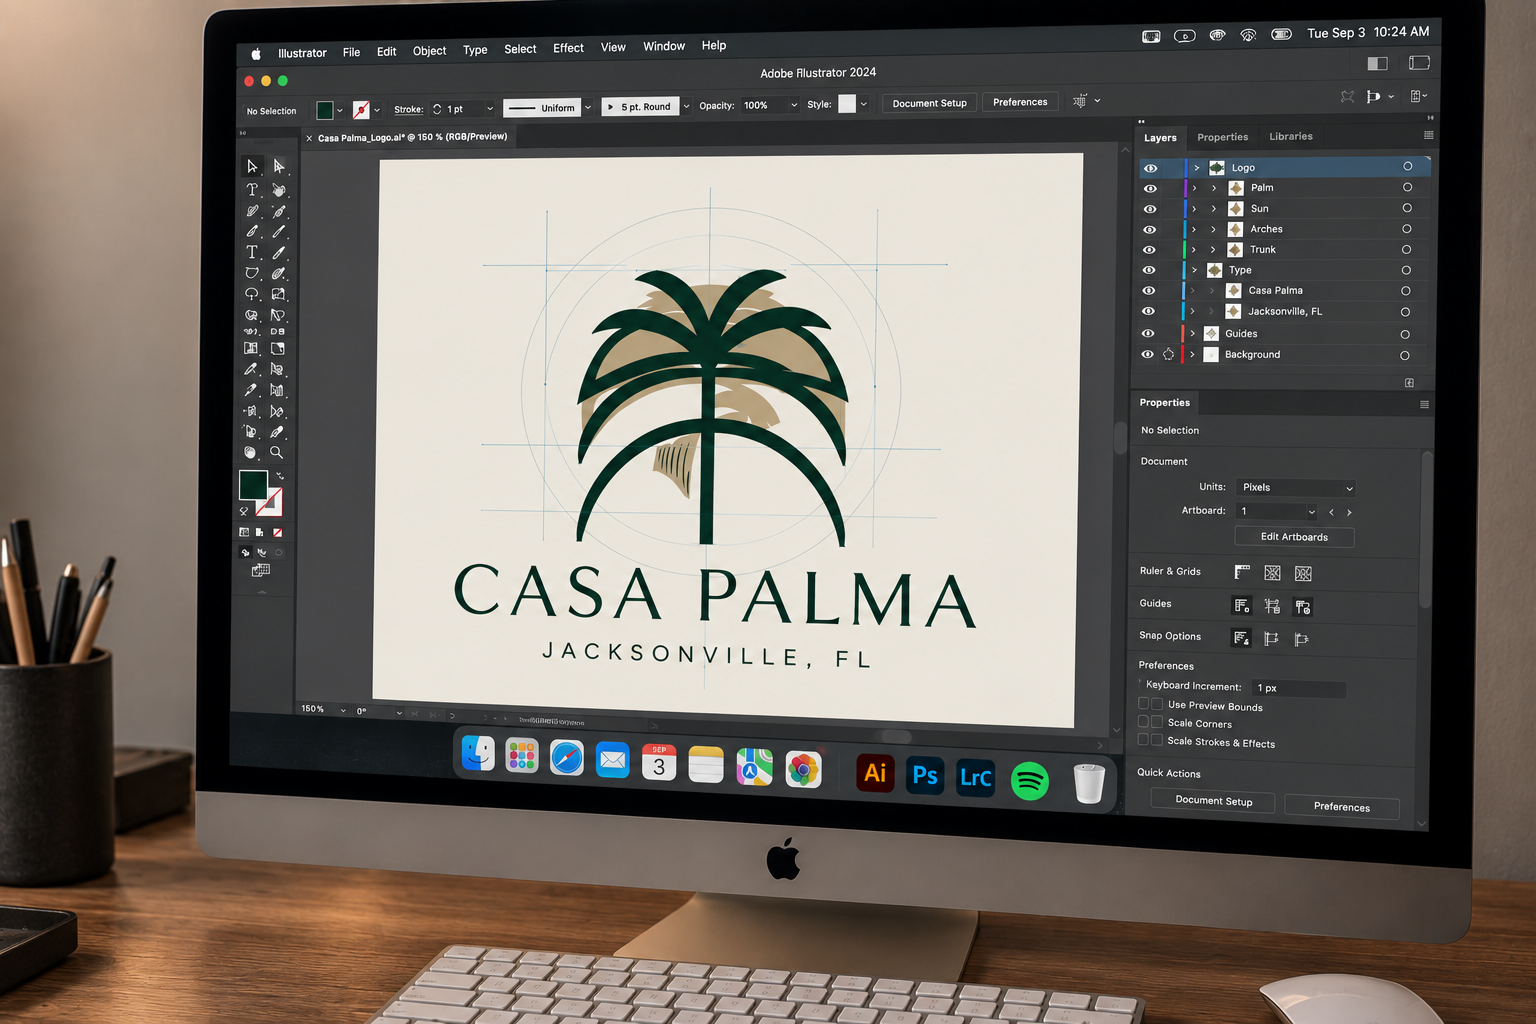The image size is (1536, 1024).
Task: Click the Keyboard Increment field
Action: 1299,688
